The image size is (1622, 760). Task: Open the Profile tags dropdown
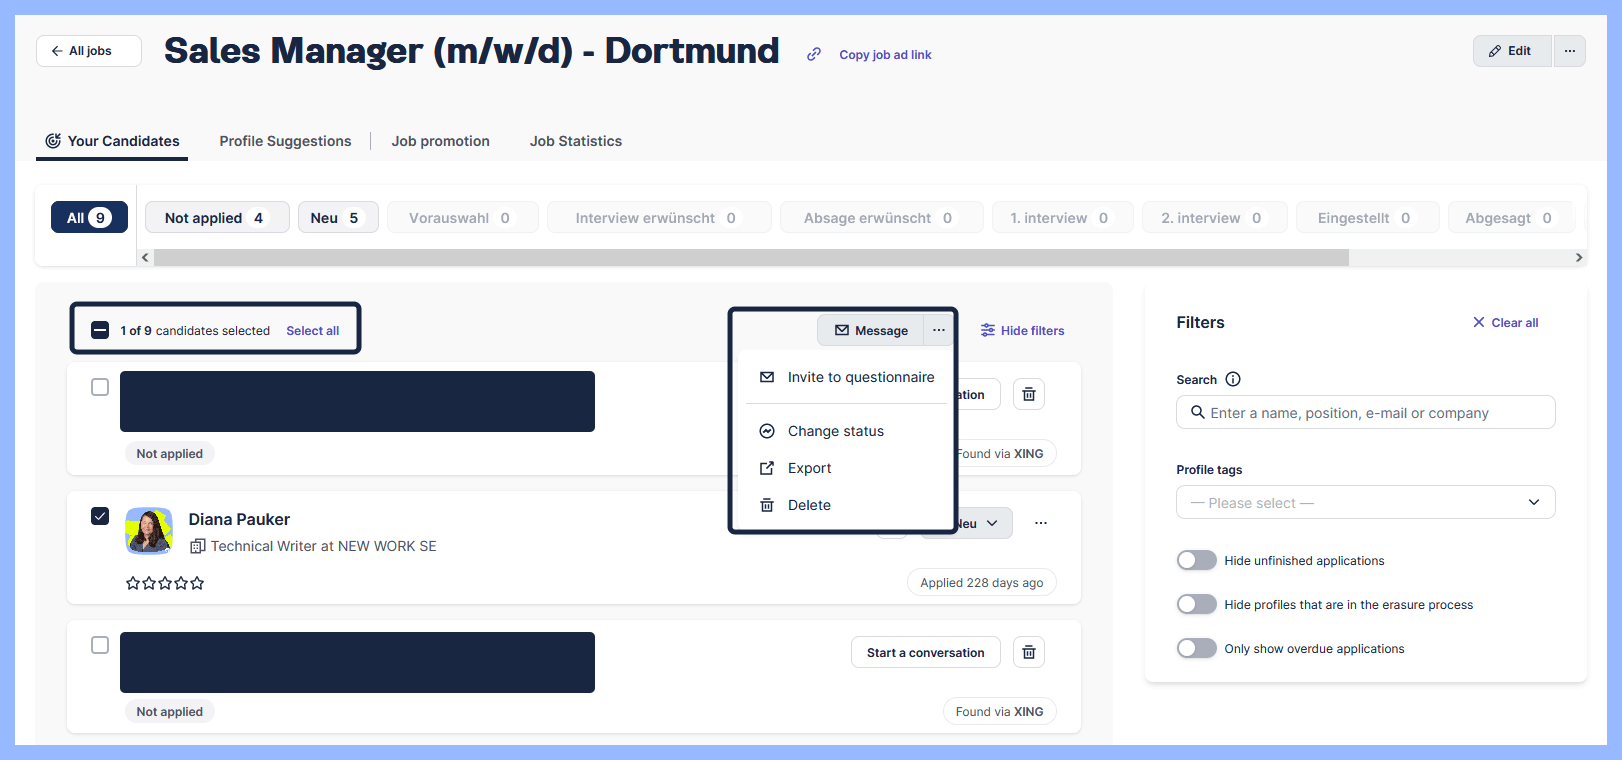(1365, 502)
